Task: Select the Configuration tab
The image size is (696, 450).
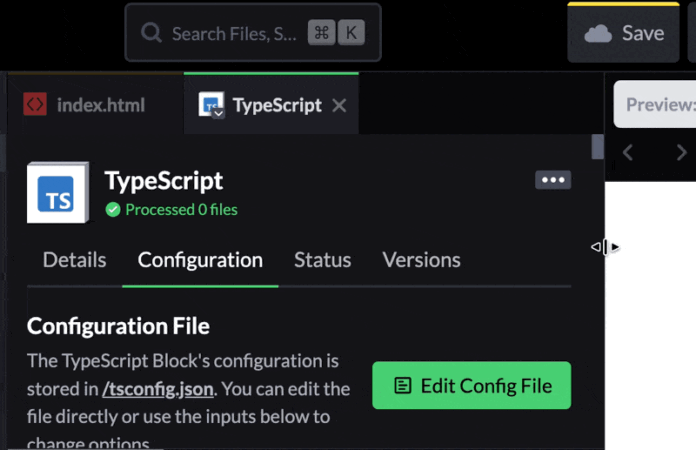Action: [x=200, y=260]
